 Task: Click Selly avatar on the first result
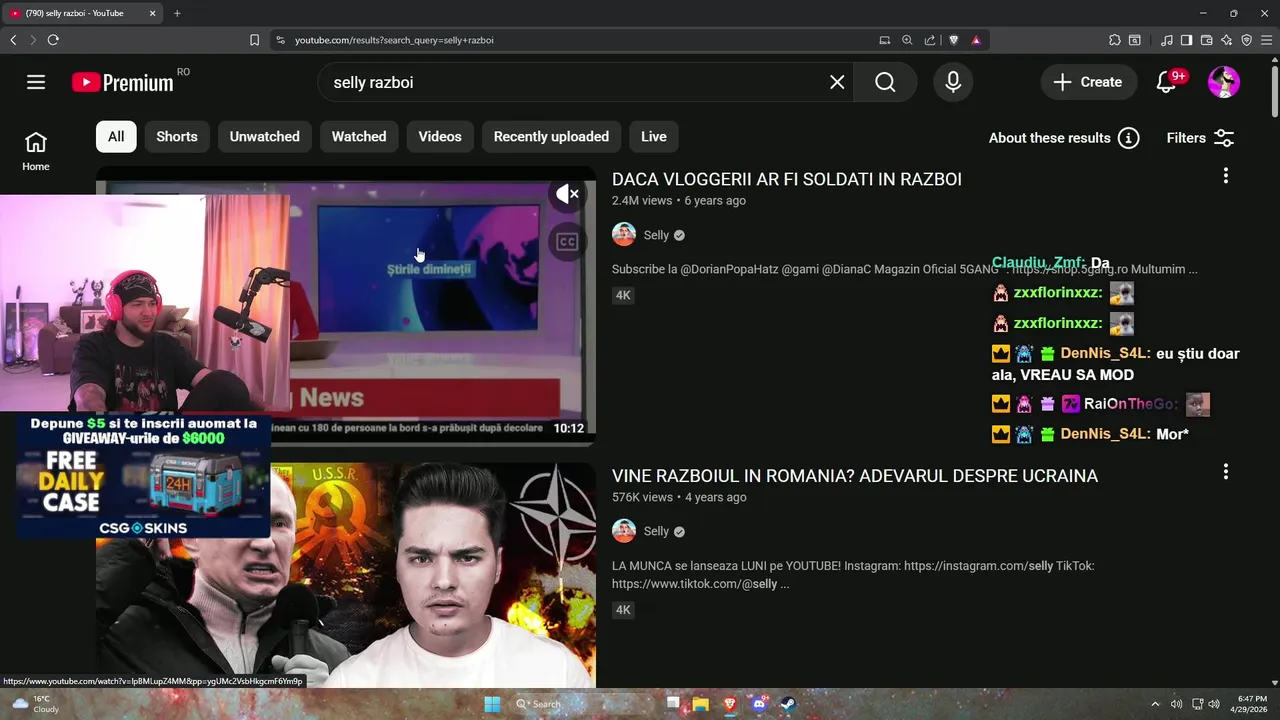pos(624,235)
